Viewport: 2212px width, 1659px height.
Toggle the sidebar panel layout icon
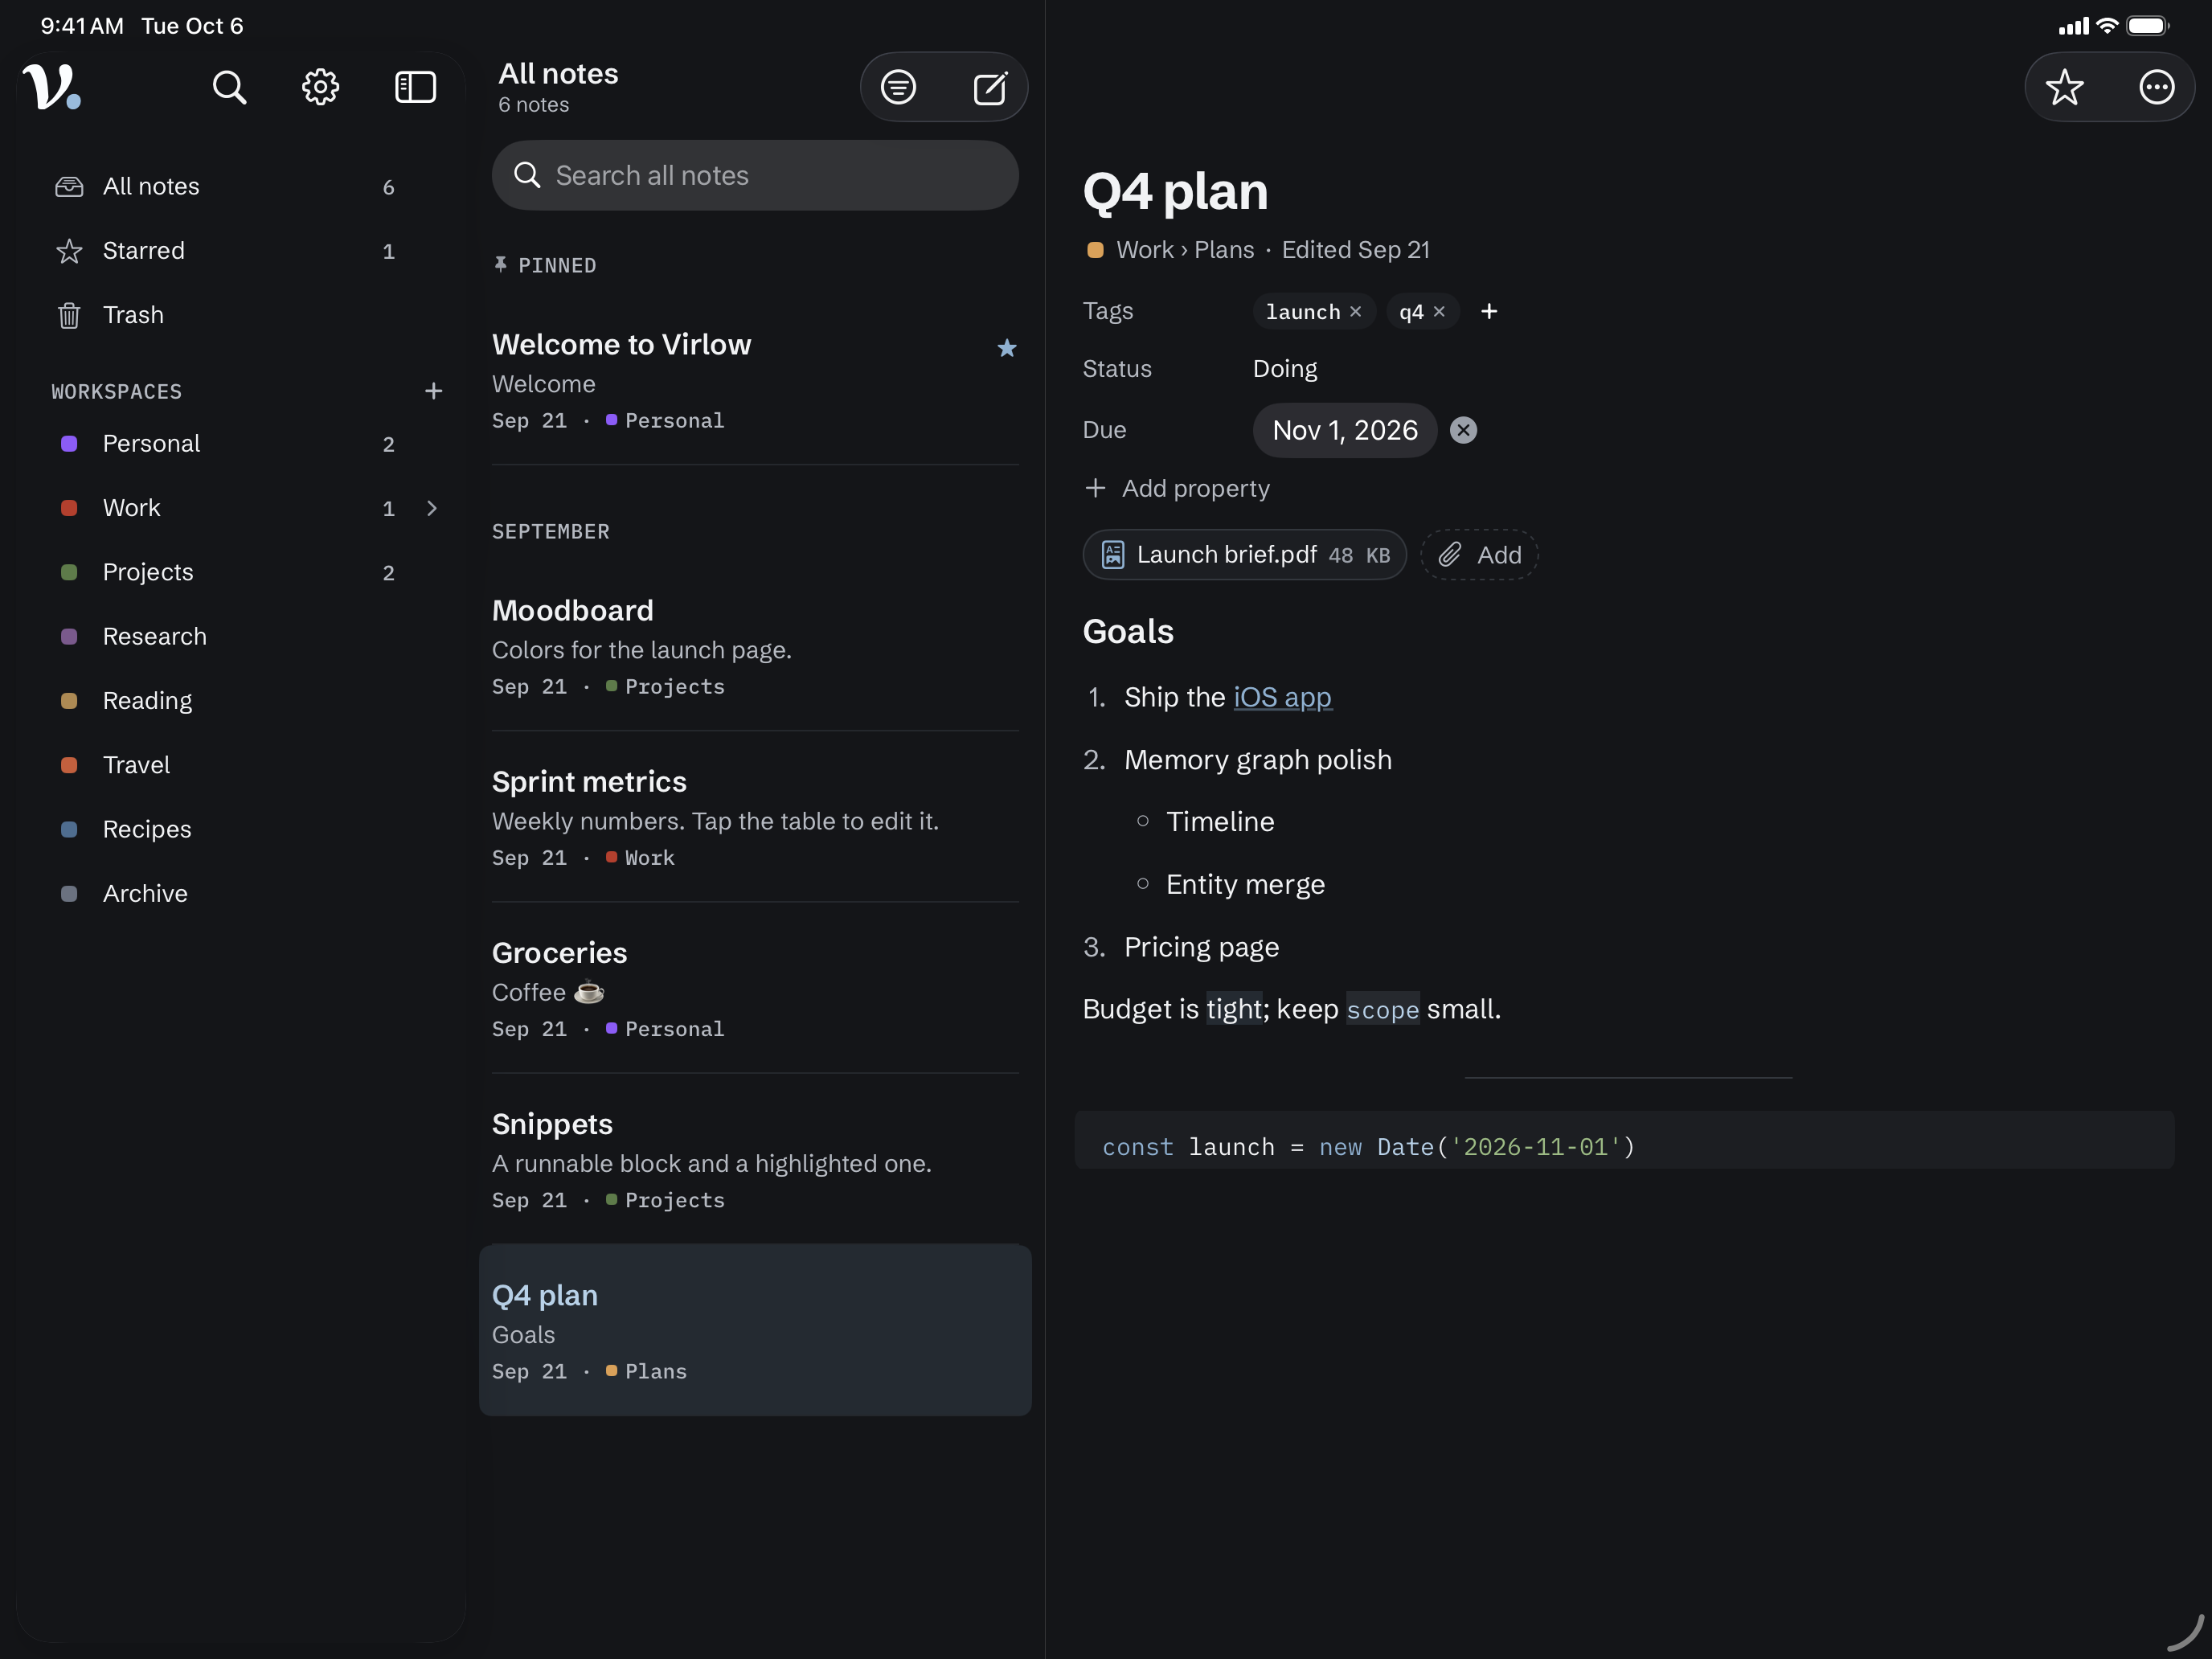tap(415, 87)
